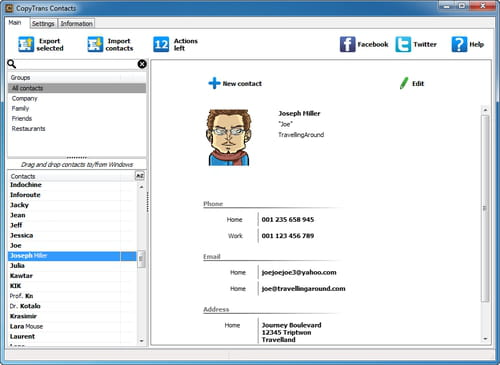Image resolution: width=500 pixels, height=365 pixels.
Task: Select contact Indochine
Action: [72, 185]
